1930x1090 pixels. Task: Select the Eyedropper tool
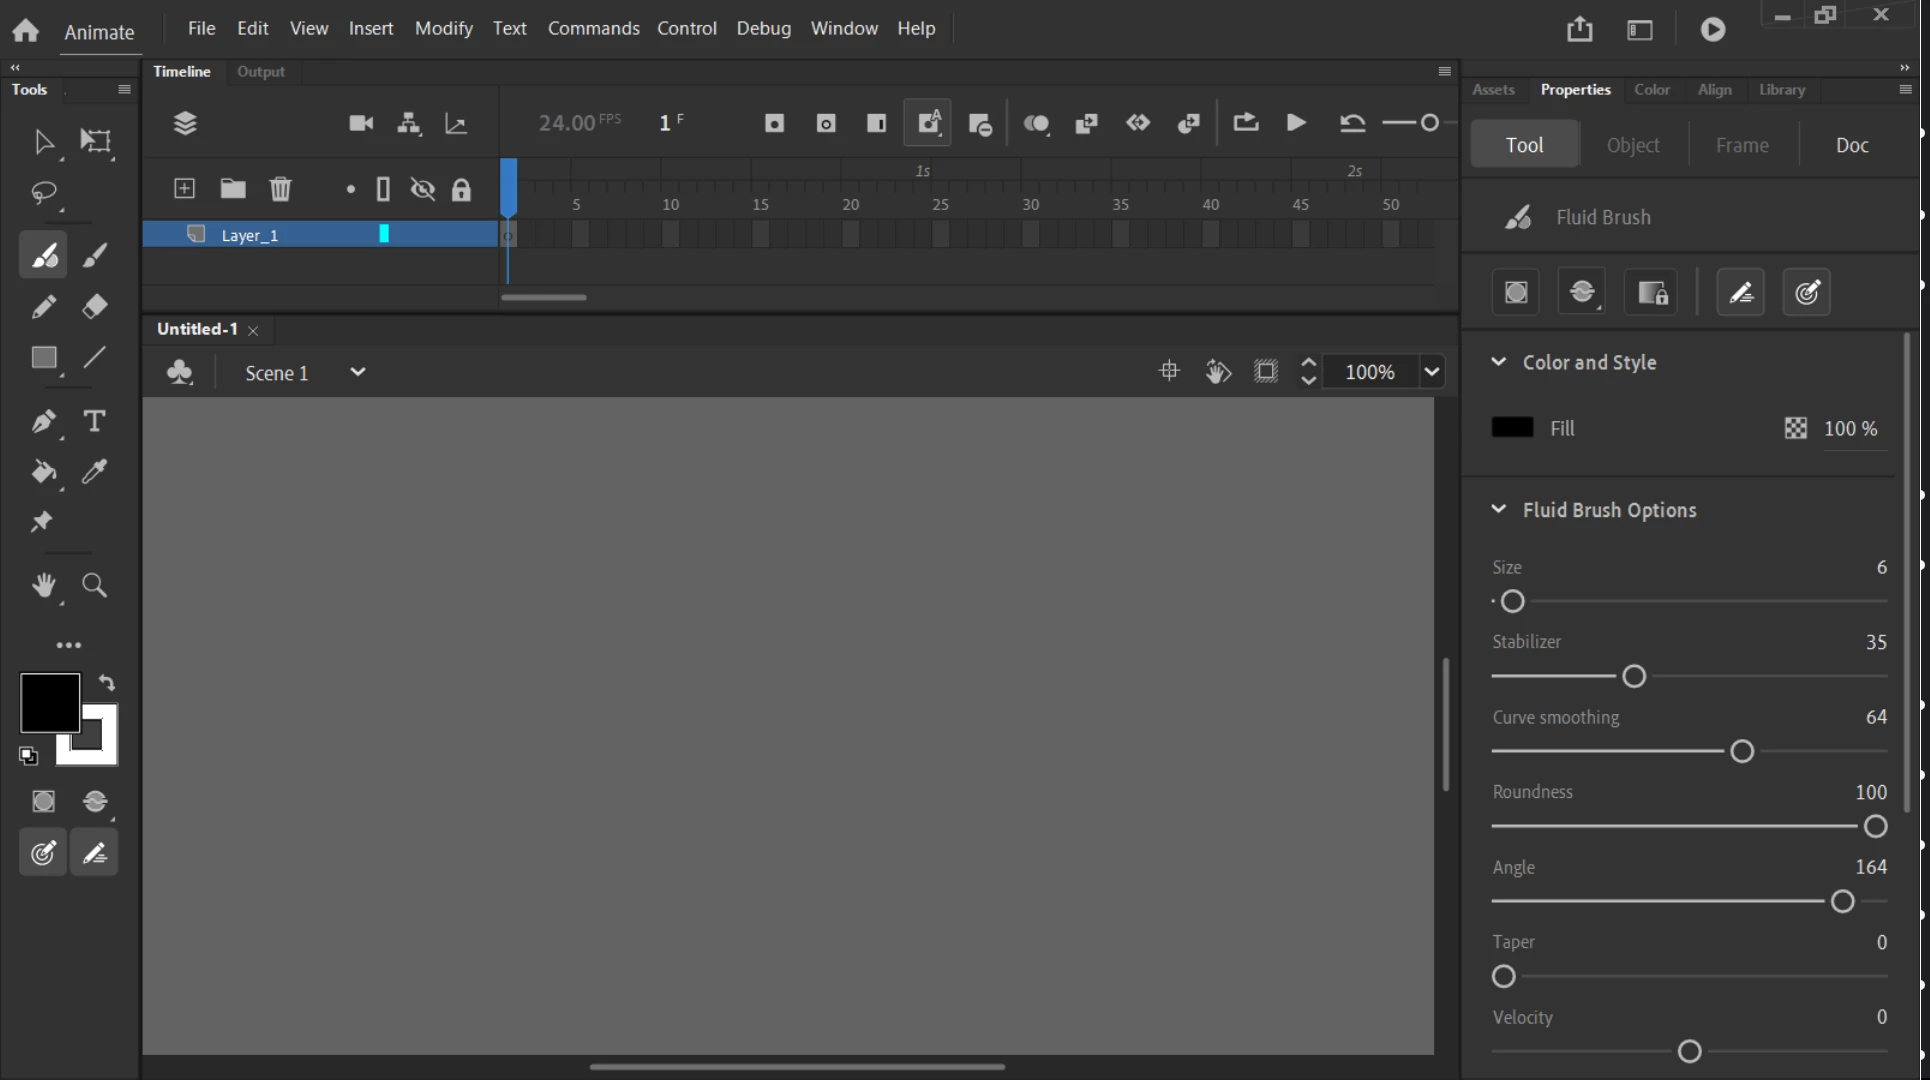95,472
